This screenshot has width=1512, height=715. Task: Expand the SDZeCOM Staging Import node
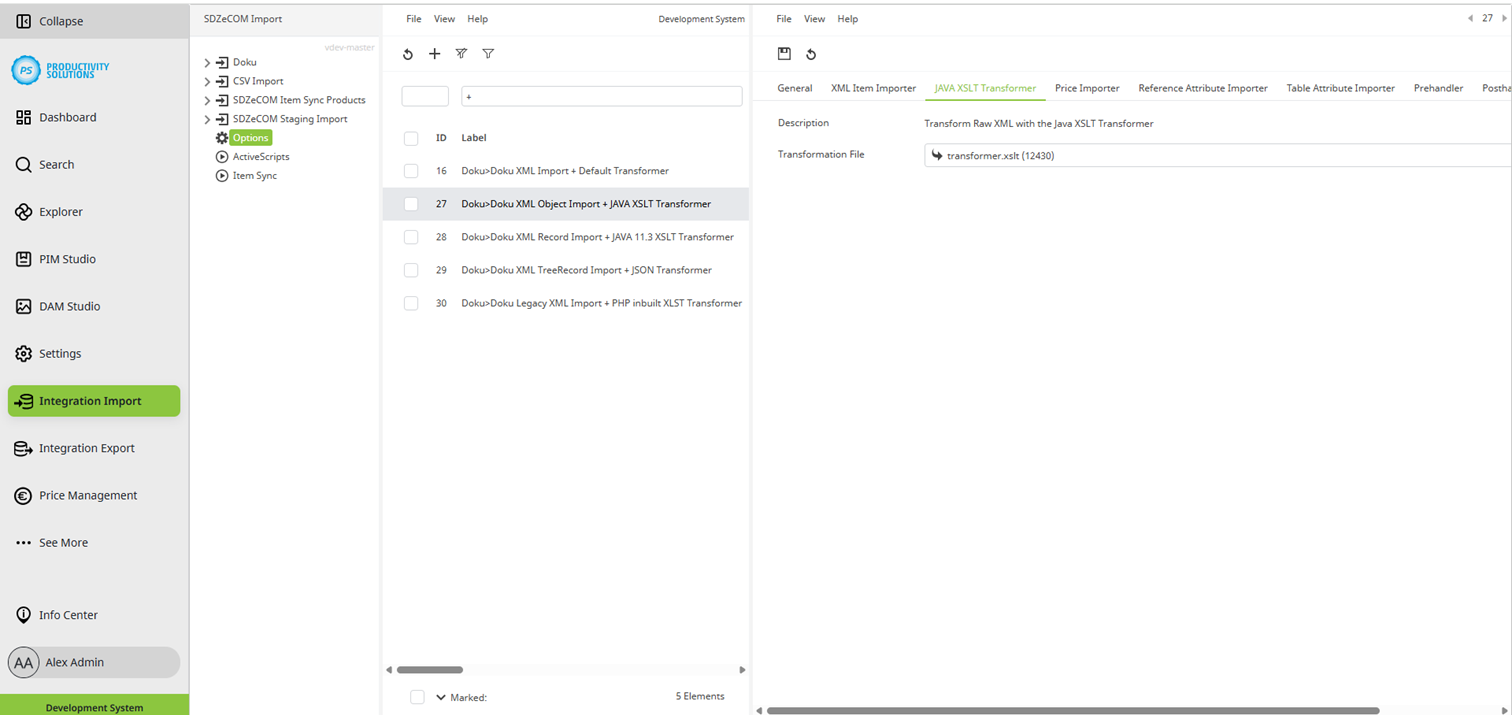(x=207, y=118)
